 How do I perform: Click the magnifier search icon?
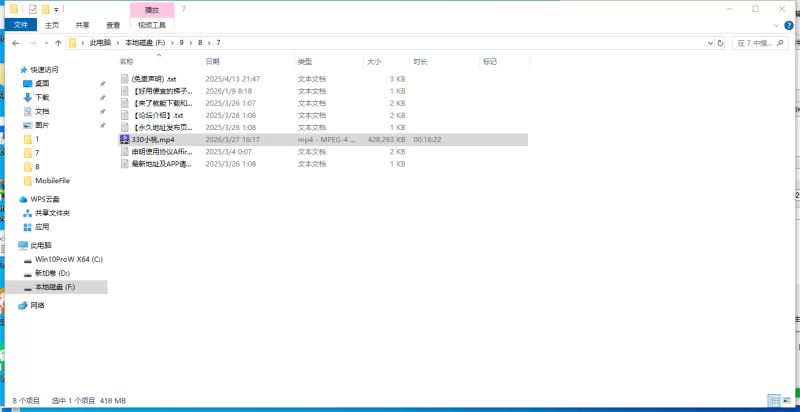[780, 43]
